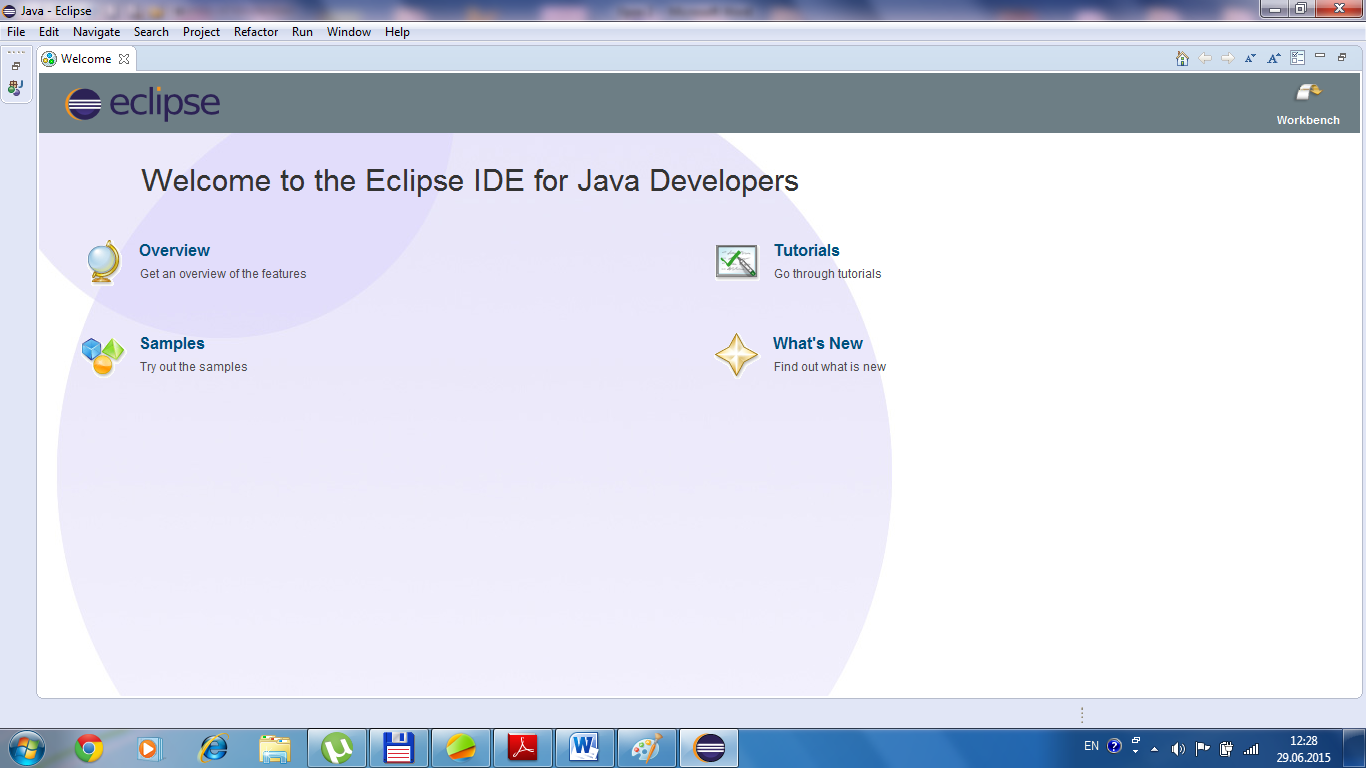Click the battery power plug icon

[x=1226, y=749]
